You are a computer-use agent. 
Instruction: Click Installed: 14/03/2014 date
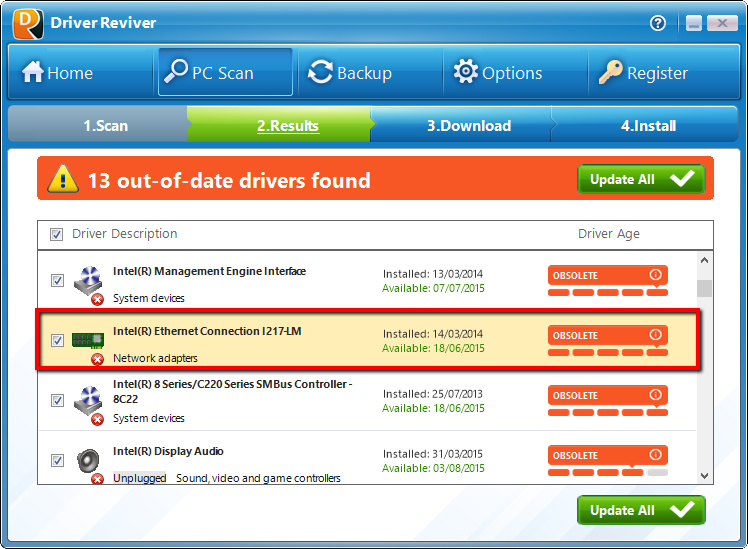pos(433,334)
